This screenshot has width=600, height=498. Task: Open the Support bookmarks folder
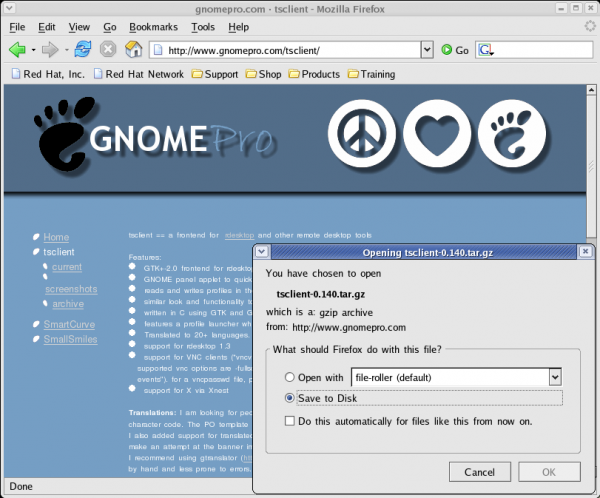click(215, 74)
